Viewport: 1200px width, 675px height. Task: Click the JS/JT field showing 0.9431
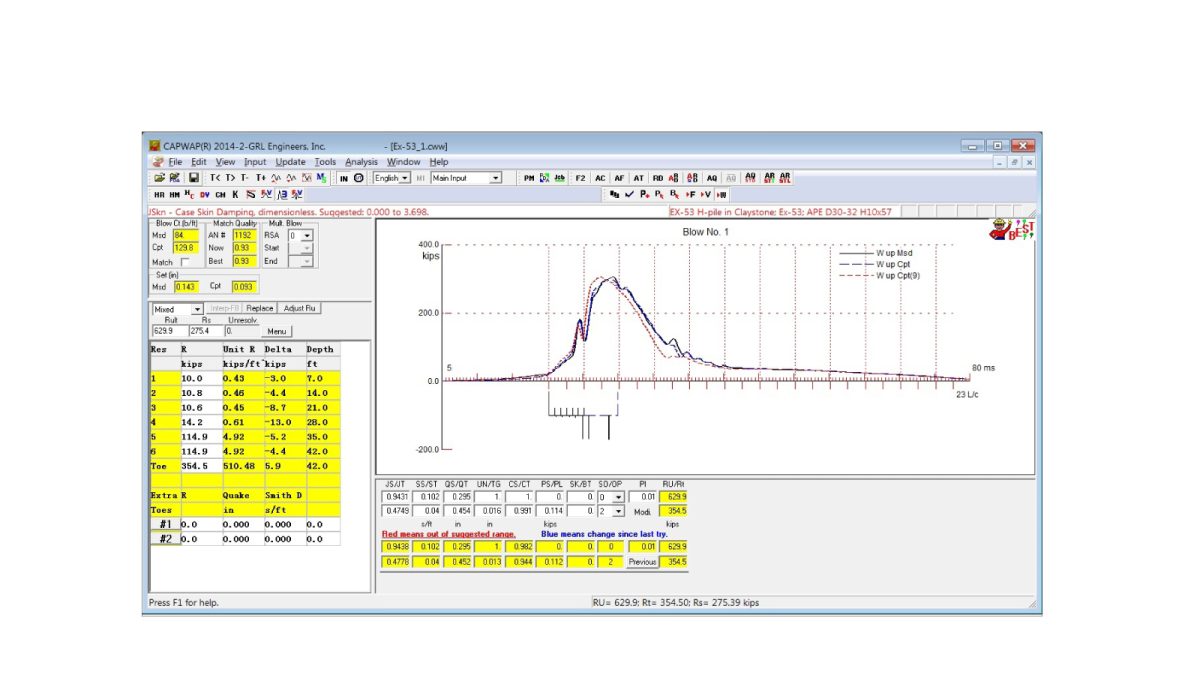(397, 497)
